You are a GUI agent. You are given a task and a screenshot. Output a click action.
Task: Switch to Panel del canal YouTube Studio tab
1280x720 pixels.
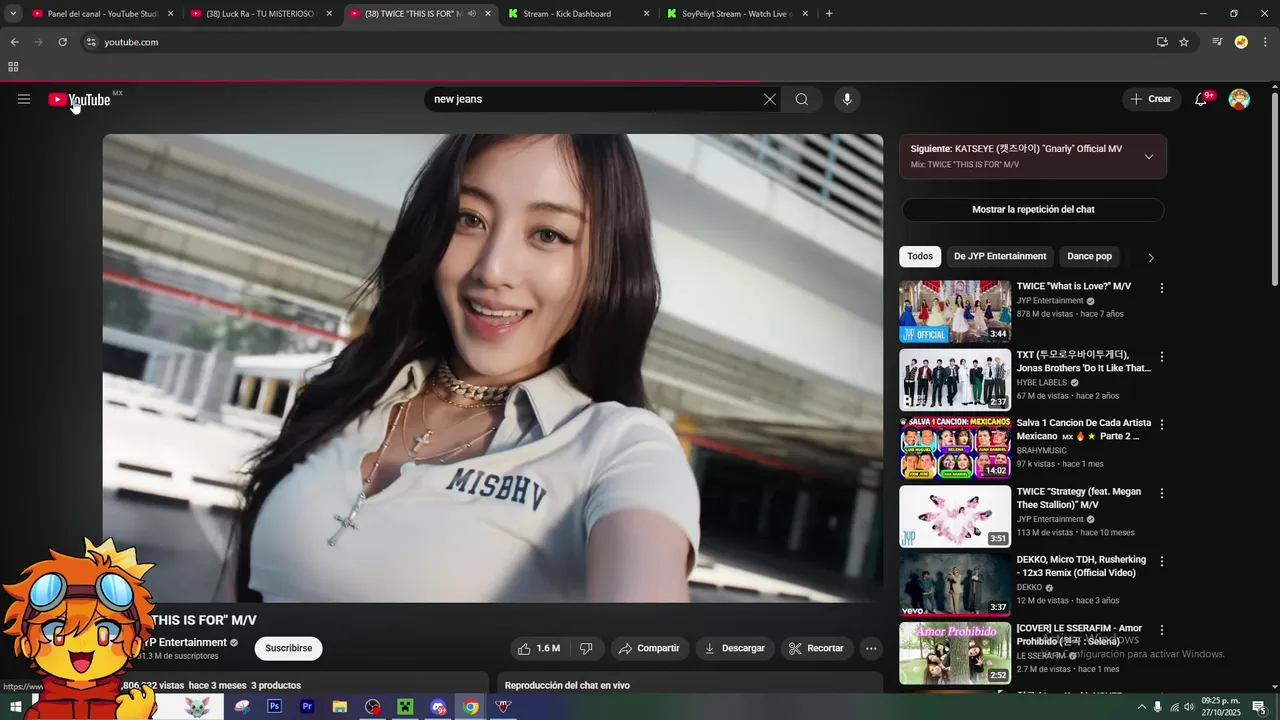point(100,14)
